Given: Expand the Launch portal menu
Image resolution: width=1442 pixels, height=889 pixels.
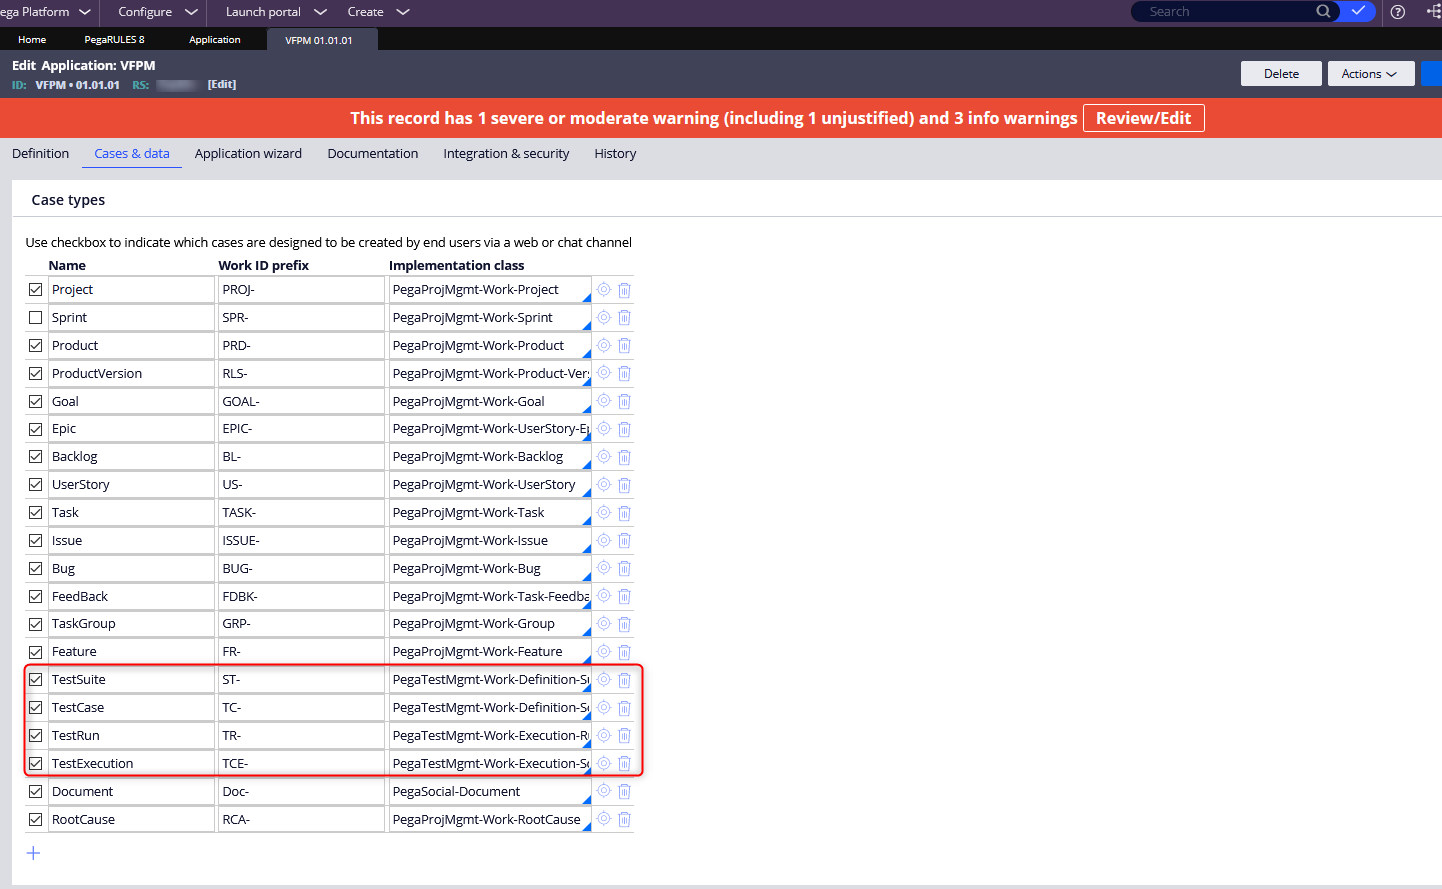Looking at the screenshot, I should [x=276, y=12].
